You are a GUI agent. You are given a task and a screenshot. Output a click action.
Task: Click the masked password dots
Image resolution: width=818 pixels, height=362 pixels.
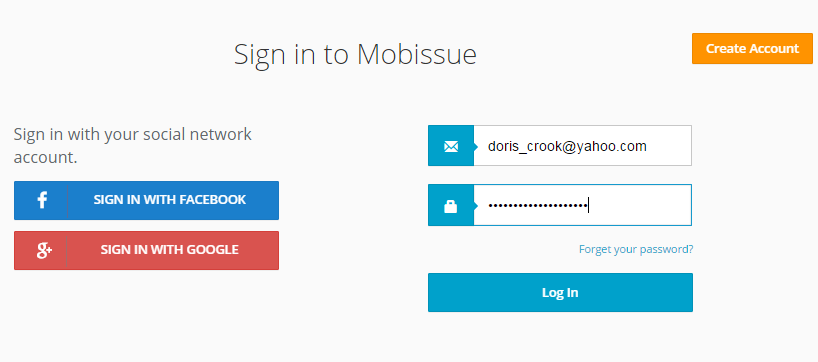(x=537, y=206)
